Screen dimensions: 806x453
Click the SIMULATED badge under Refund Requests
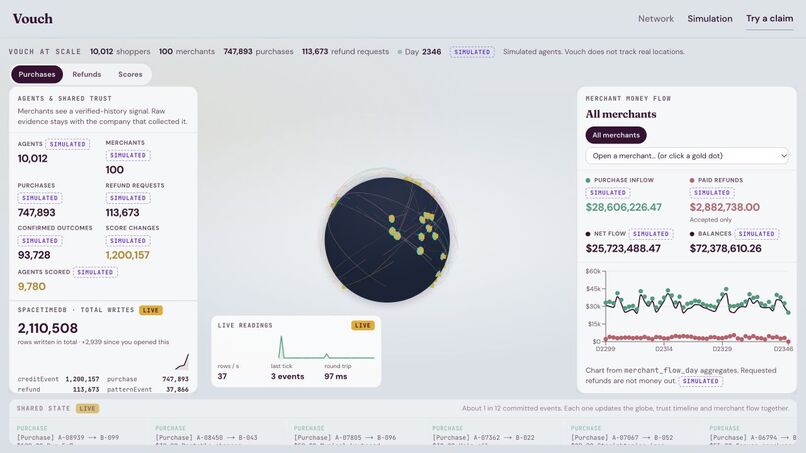point(128,198)
